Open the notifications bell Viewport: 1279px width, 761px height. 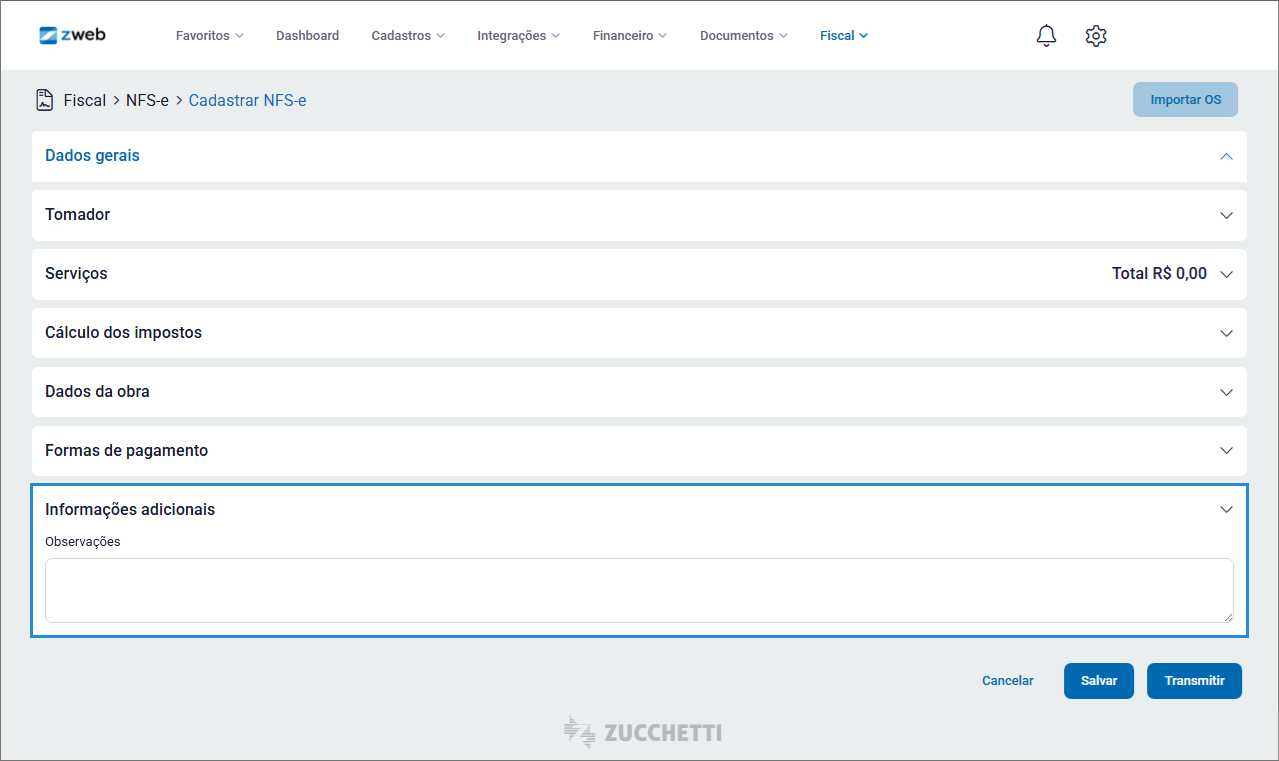1046,36
